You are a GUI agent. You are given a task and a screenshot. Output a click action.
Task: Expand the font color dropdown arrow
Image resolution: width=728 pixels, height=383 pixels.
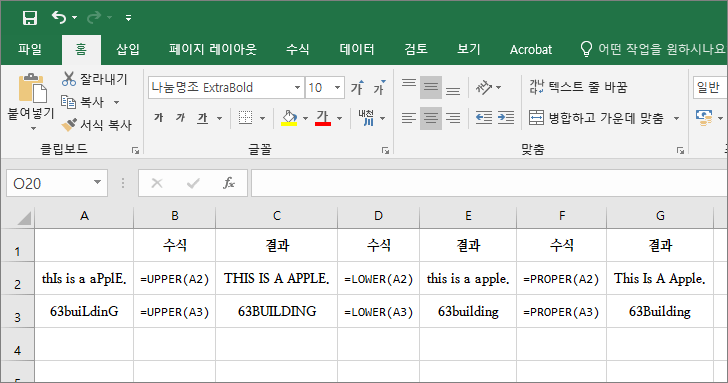click(x=339, y=118)
